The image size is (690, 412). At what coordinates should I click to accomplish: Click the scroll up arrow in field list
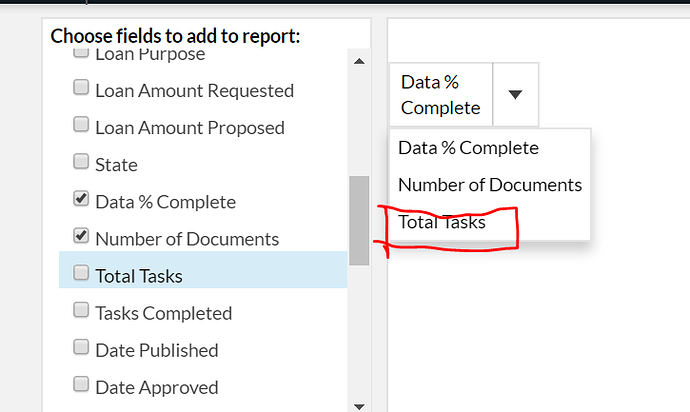click(x=359, y=61)
